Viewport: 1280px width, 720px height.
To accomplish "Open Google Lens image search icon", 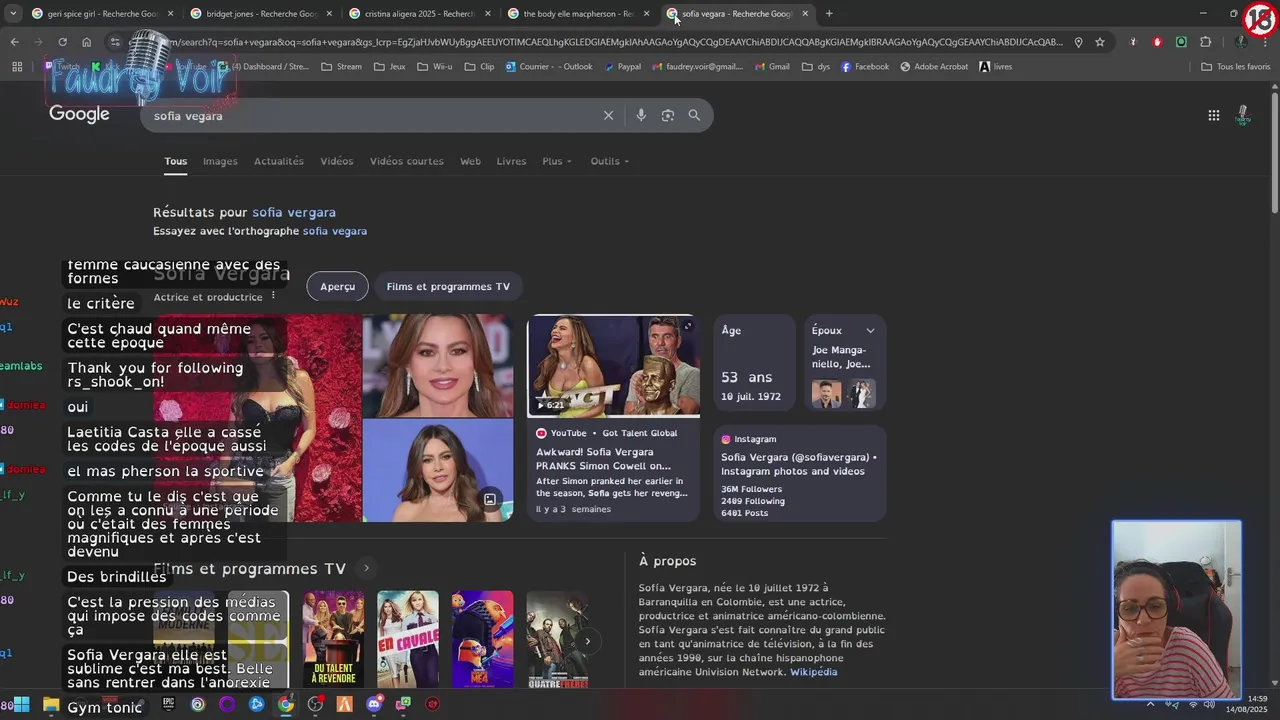I will tap(668, 115).
